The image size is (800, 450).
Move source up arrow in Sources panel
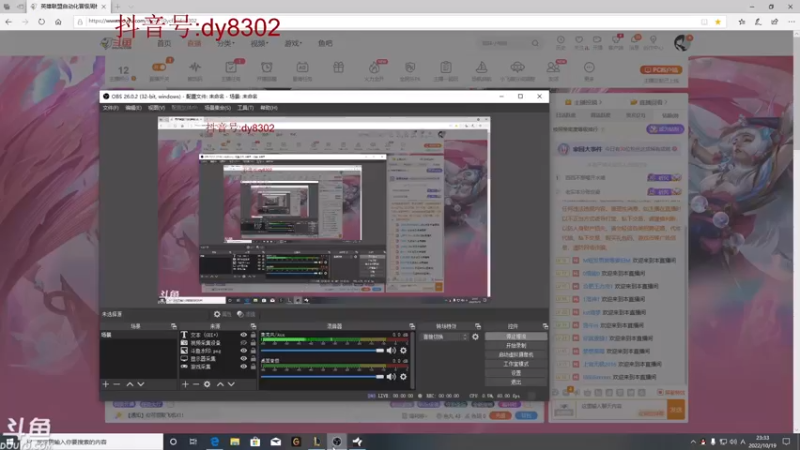[220, 384]
